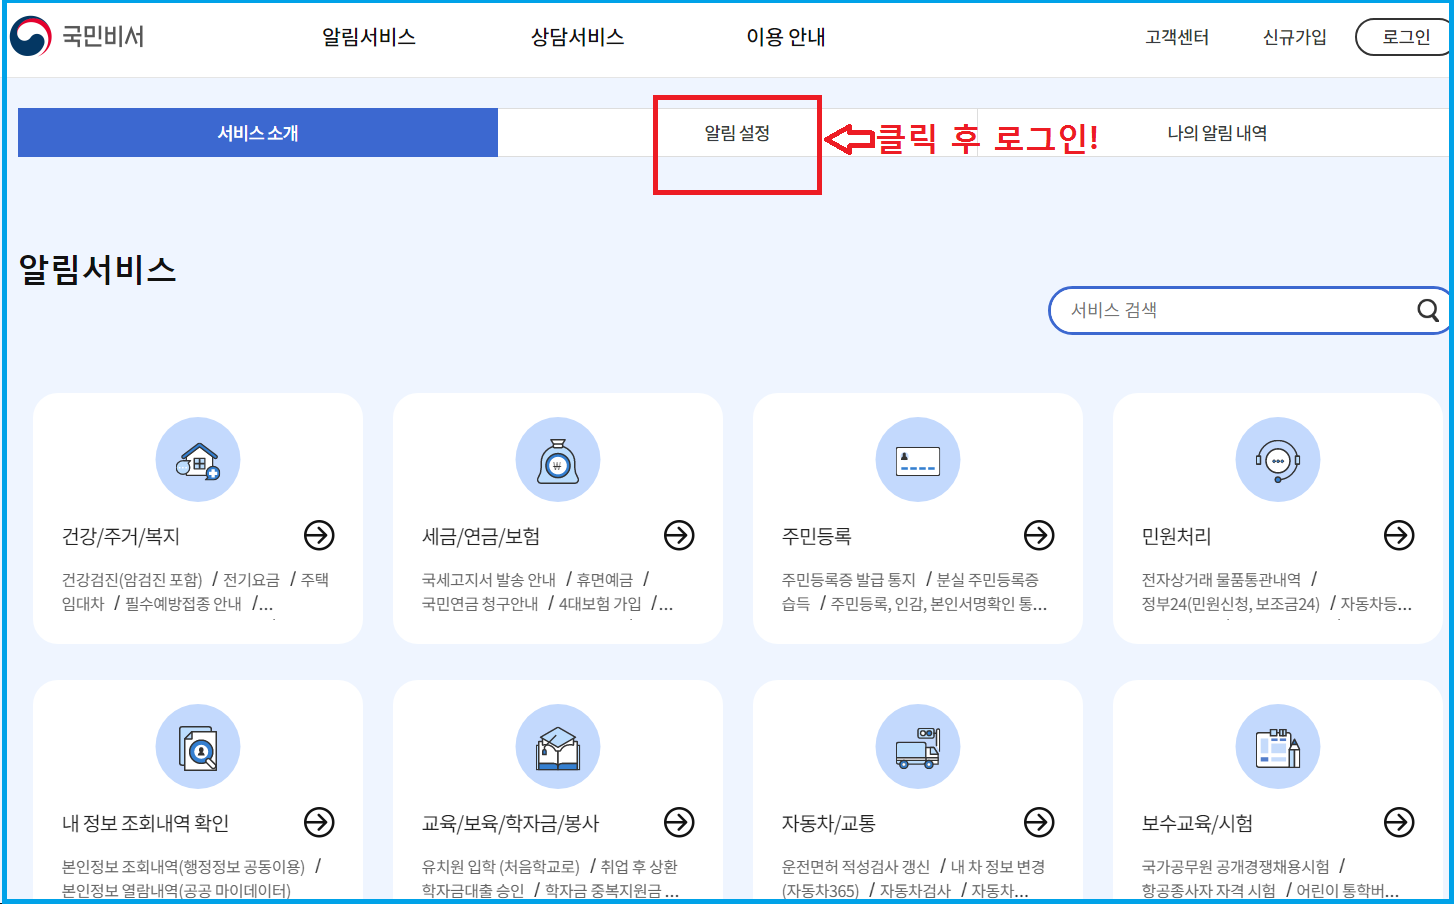Viewport: 1454px width, 904px height.
Task: Click the 자동차/교통 truck icon
Action: [x=917, y=746]
